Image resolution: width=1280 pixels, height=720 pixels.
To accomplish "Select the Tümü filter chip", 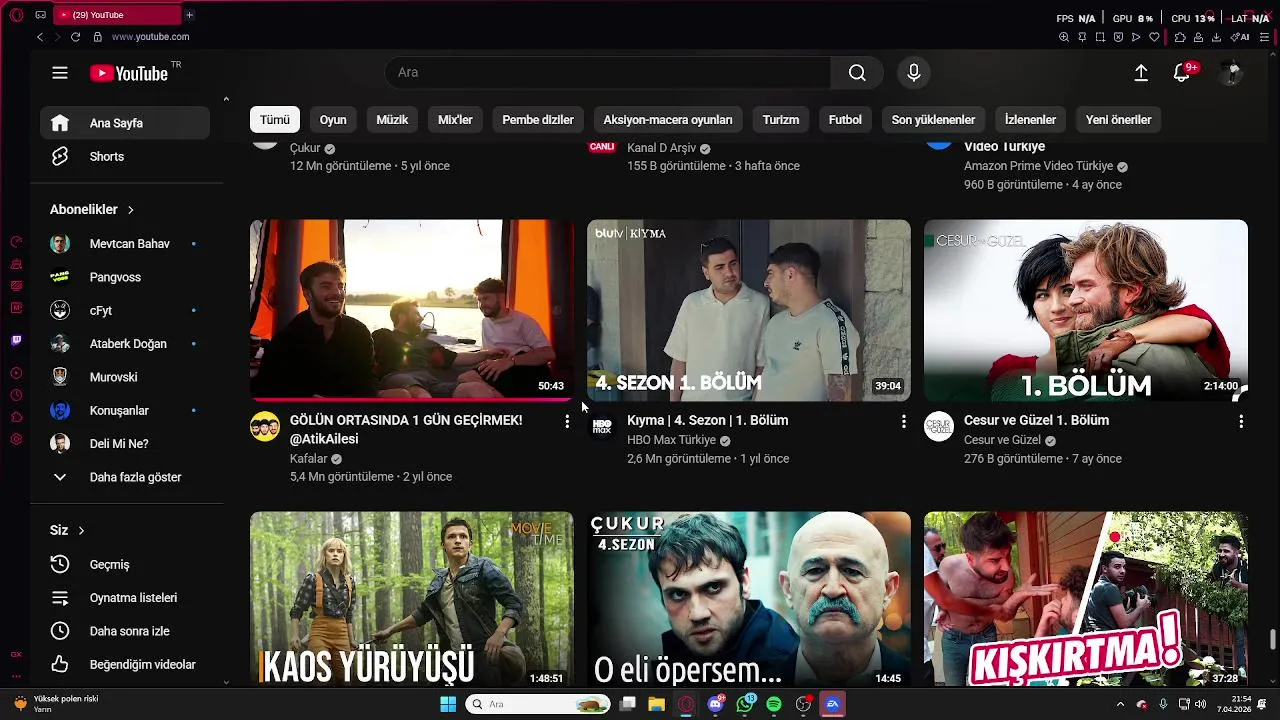I will tap(275, 120).
